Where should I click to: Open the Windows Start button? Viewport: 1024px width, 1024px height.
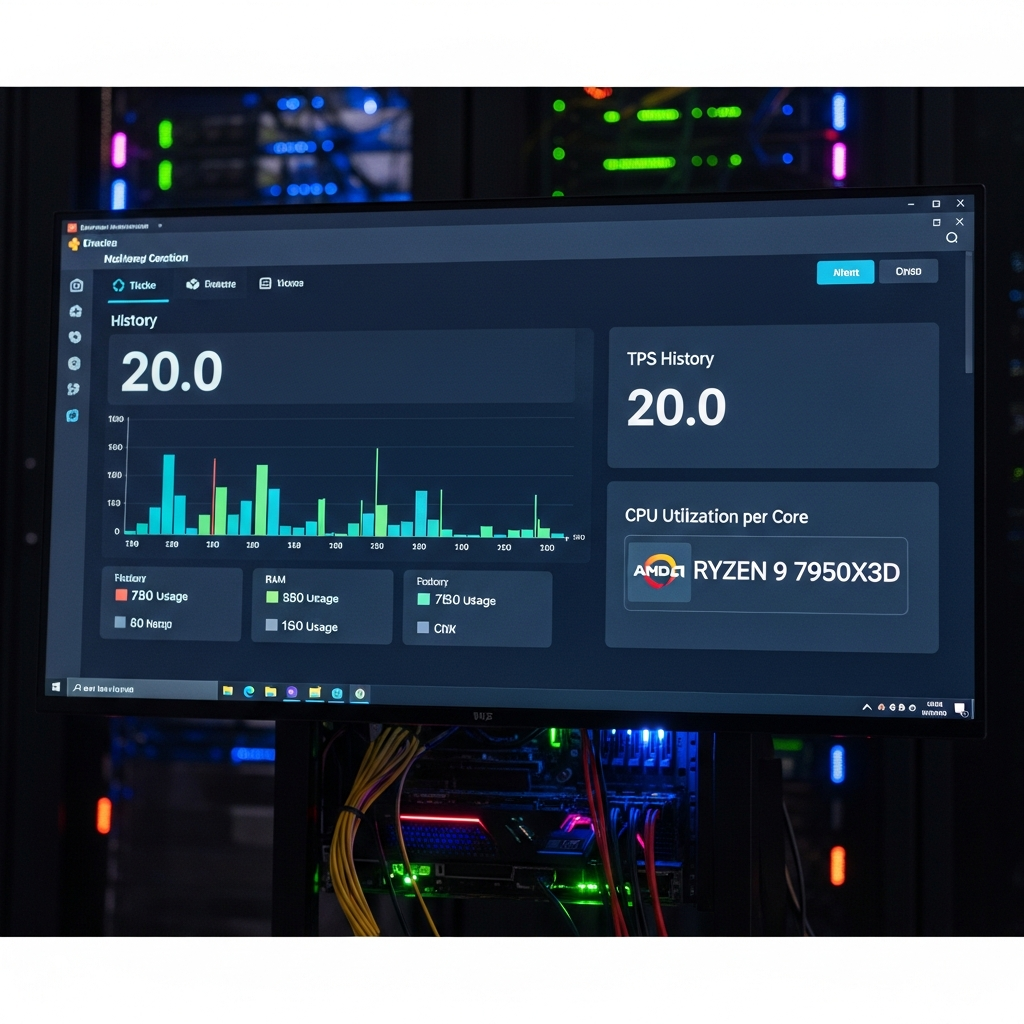56,686
